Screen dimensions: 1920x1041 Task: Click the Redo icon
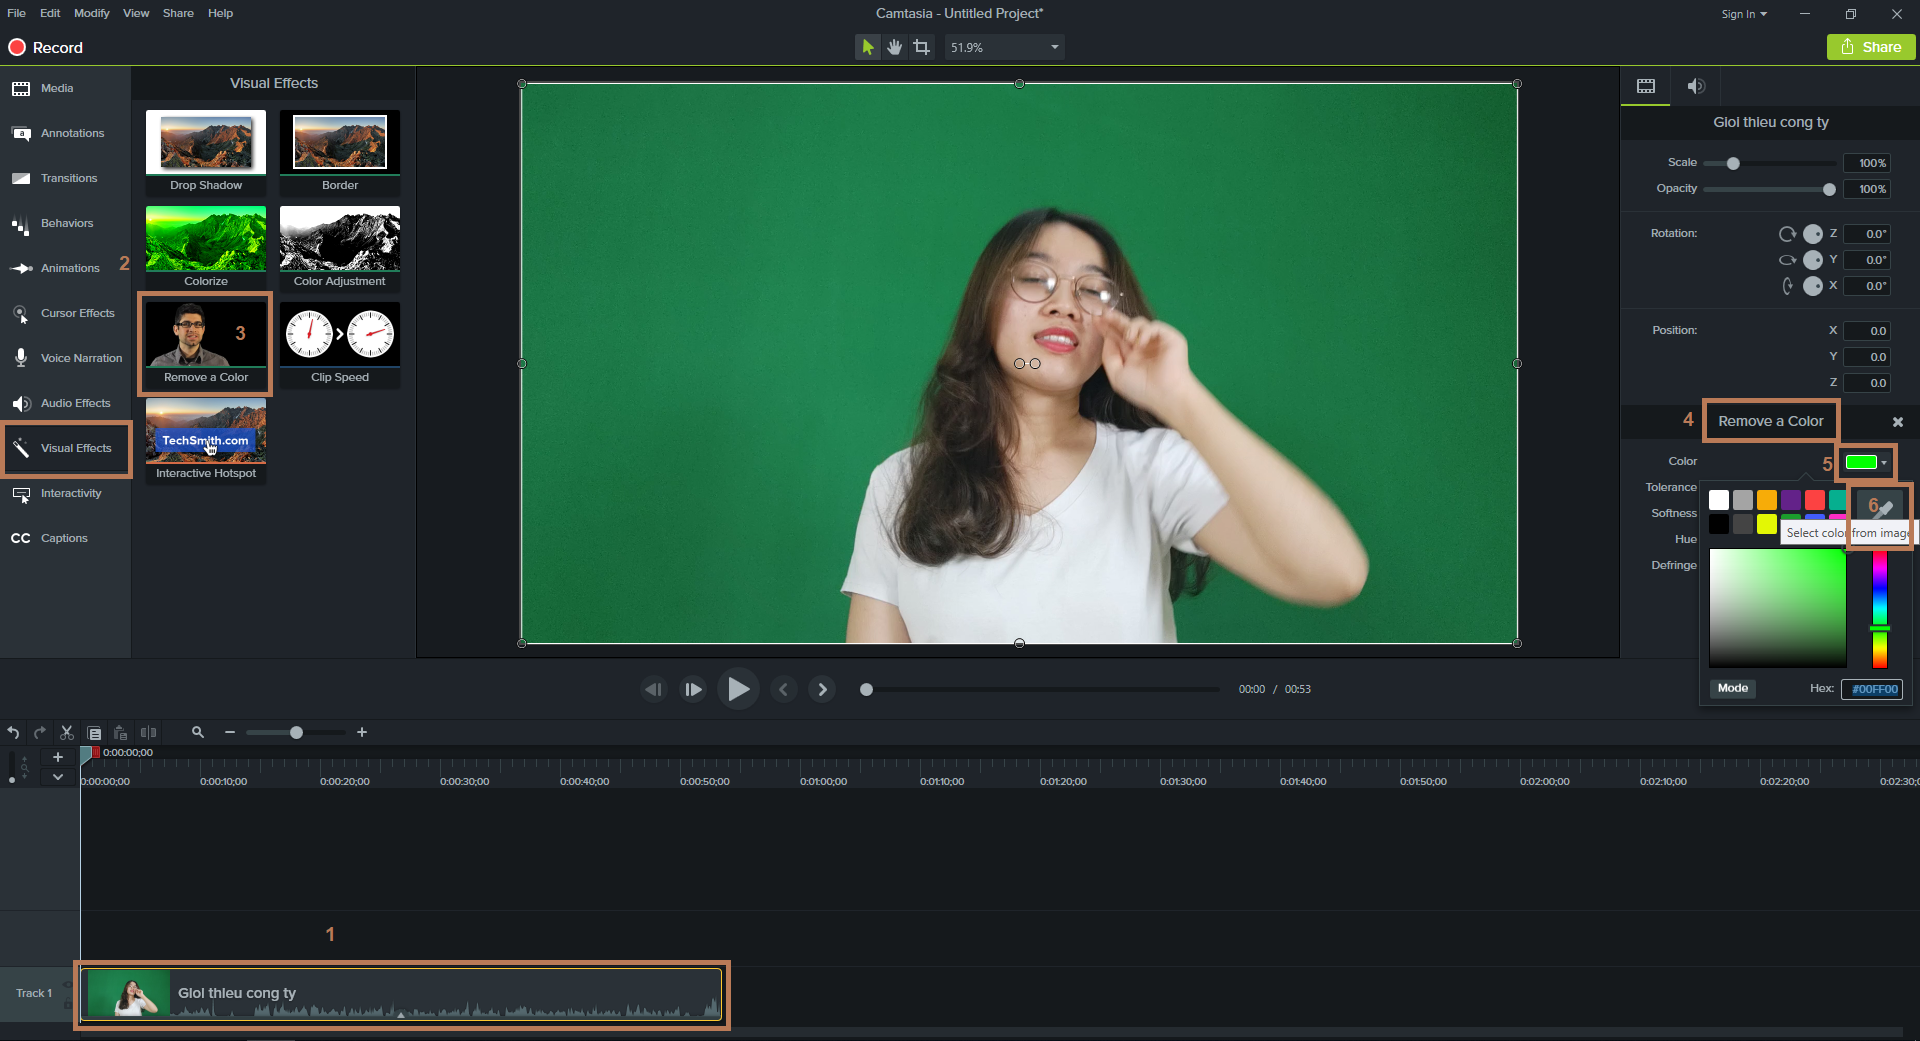(40, 733)
